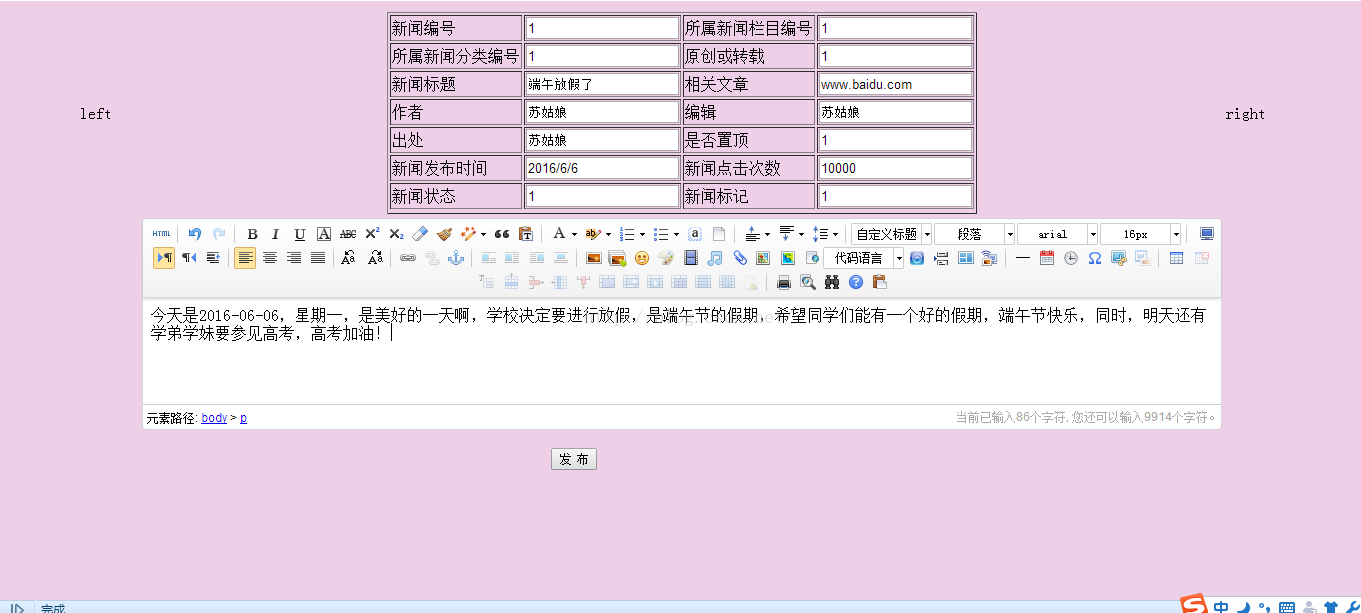The height and width of the screenshot is (613, 1361).
Task: Click the 新闻标题 input field
Action: point(602,84)
